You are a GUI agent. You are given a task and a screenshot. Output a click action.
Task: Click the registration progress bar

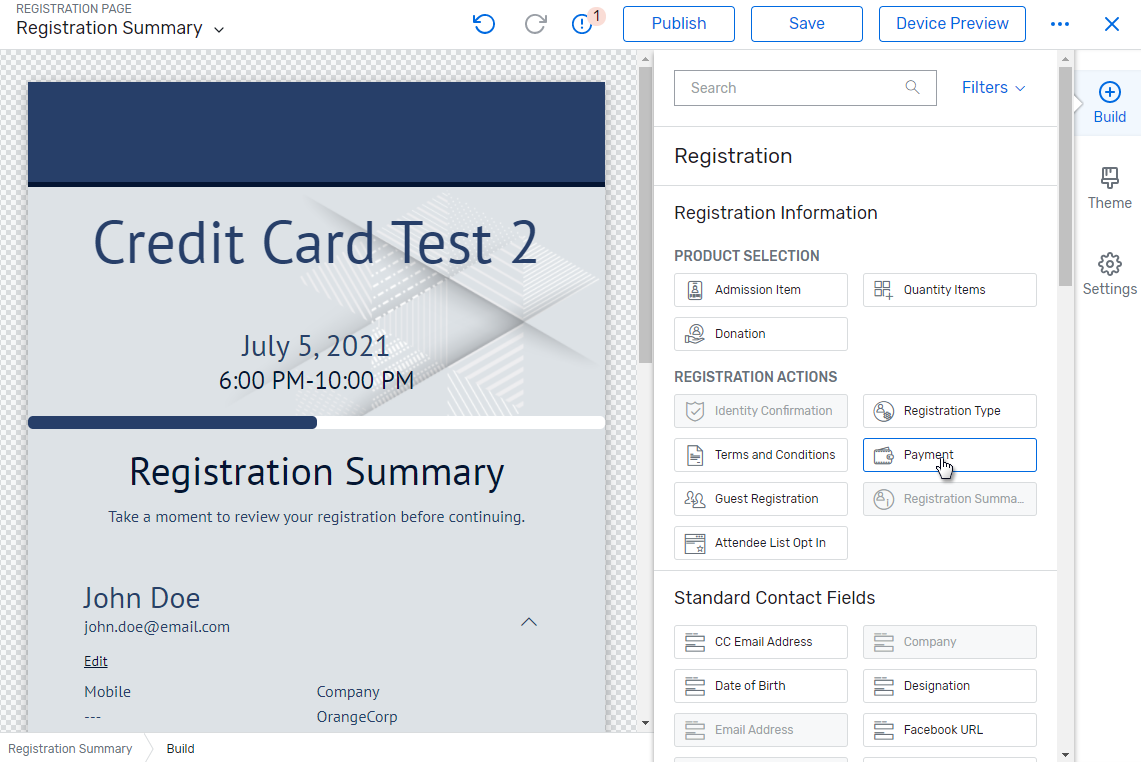tap(316, 421)
